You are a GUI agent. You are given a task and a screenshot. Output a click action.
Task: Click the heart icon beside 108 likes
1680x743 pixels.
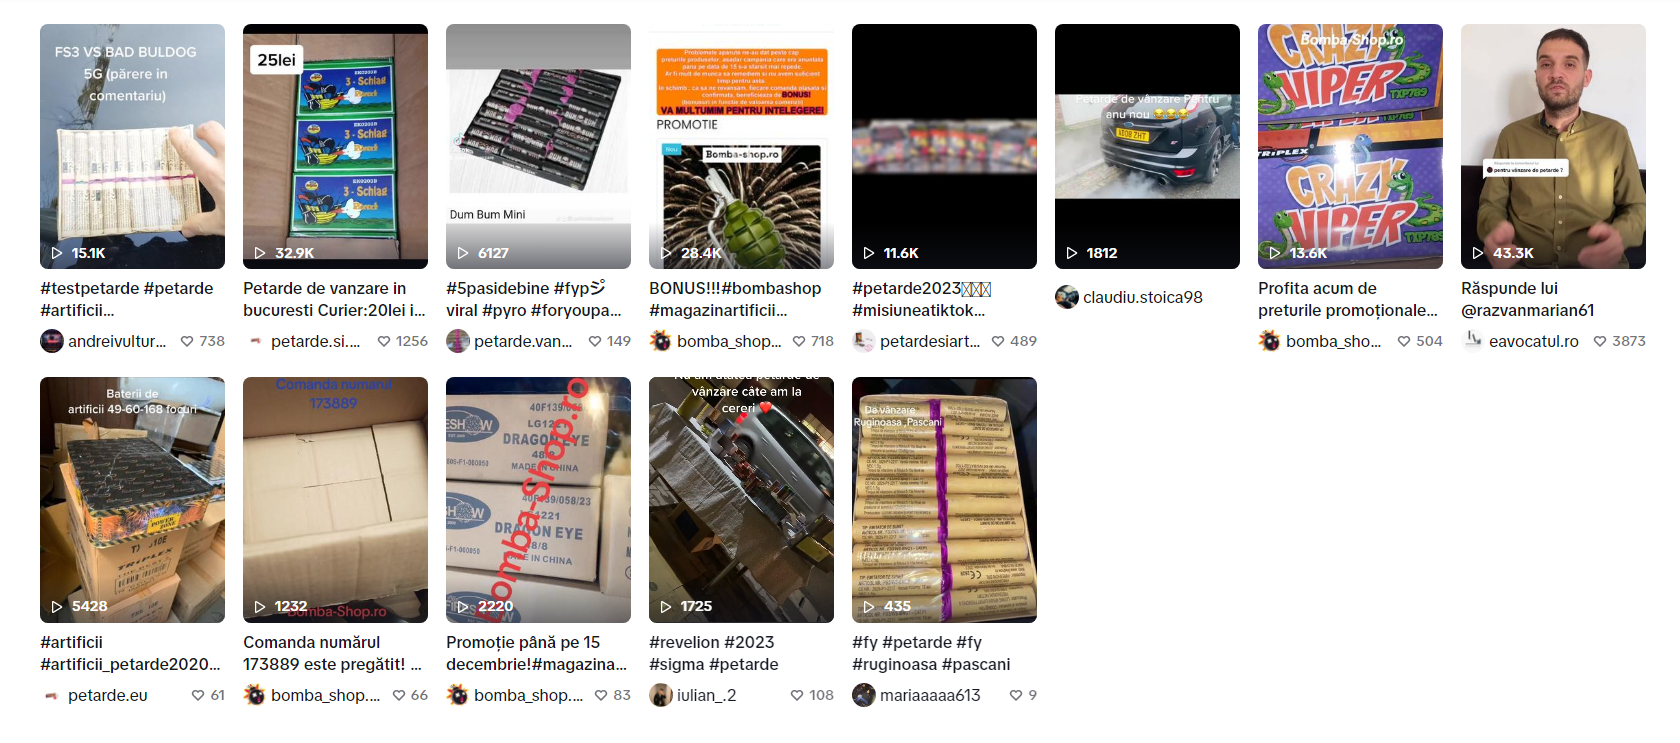pos(797,695)
